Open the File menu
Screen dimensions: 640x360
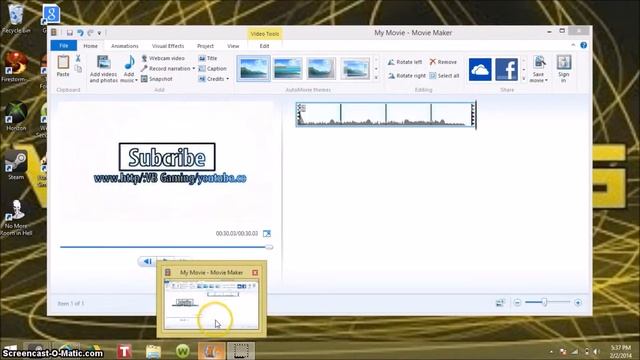(64, 46)
